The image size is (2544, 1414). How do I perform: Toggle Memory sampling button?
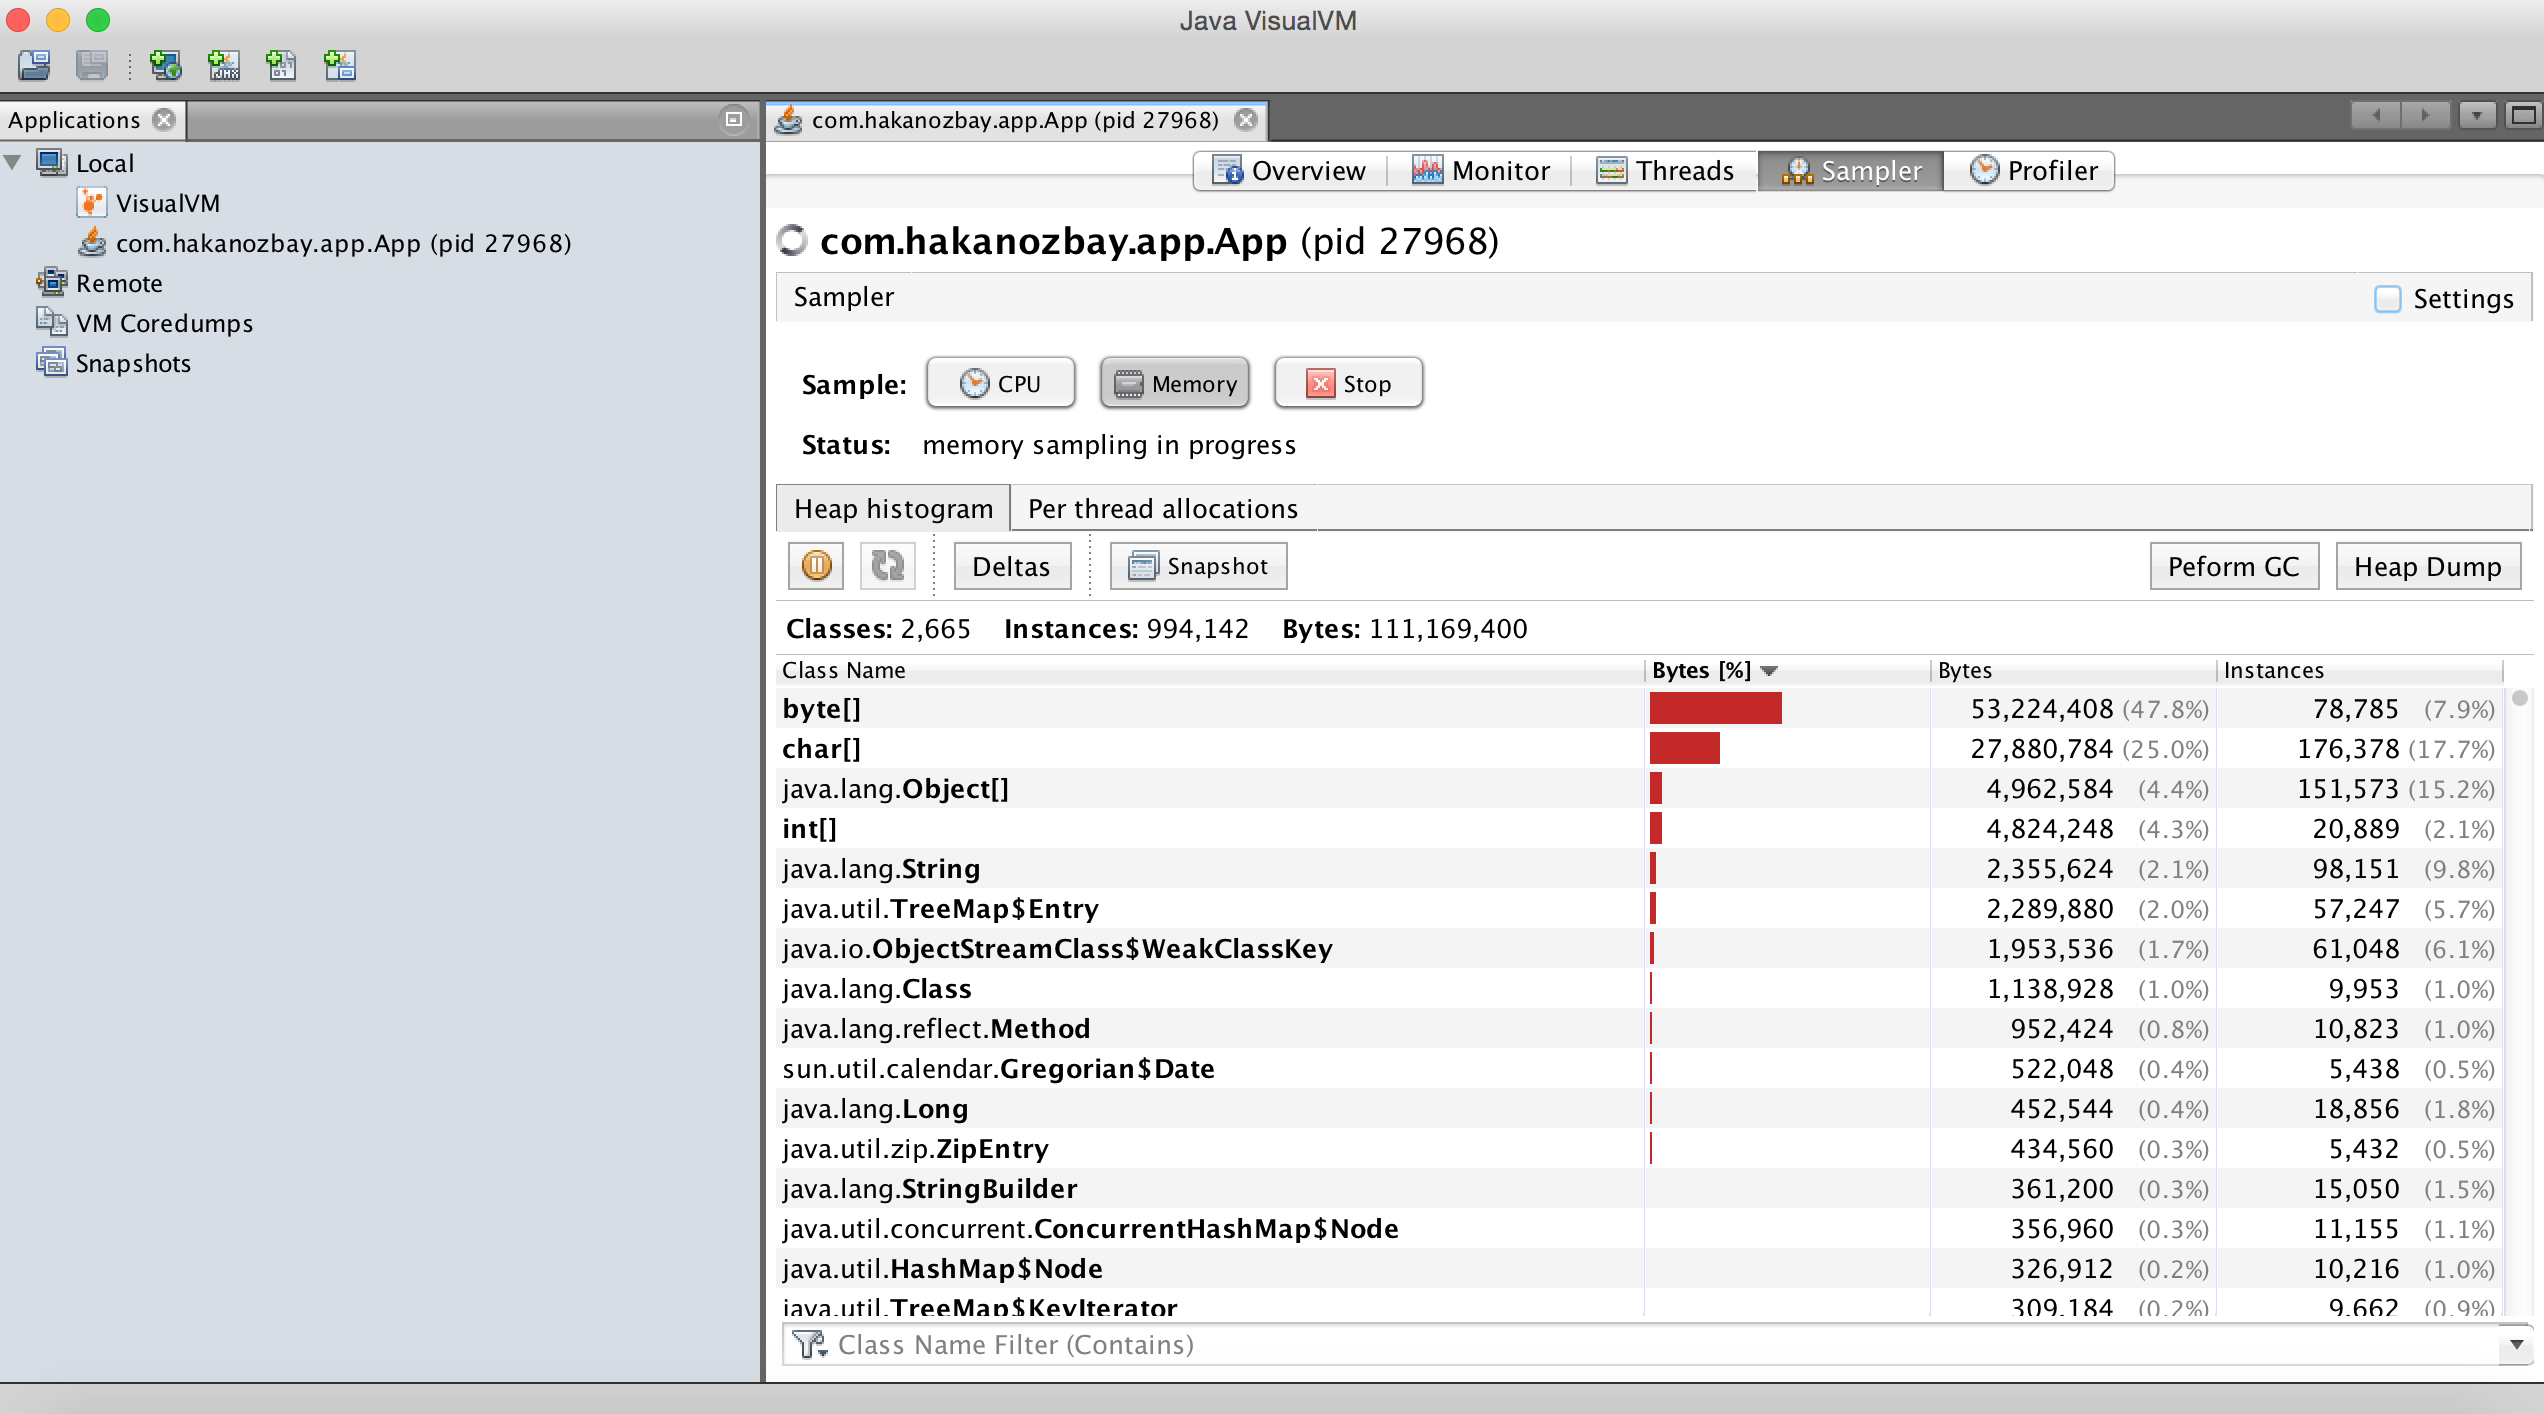tap(1175, 384)
